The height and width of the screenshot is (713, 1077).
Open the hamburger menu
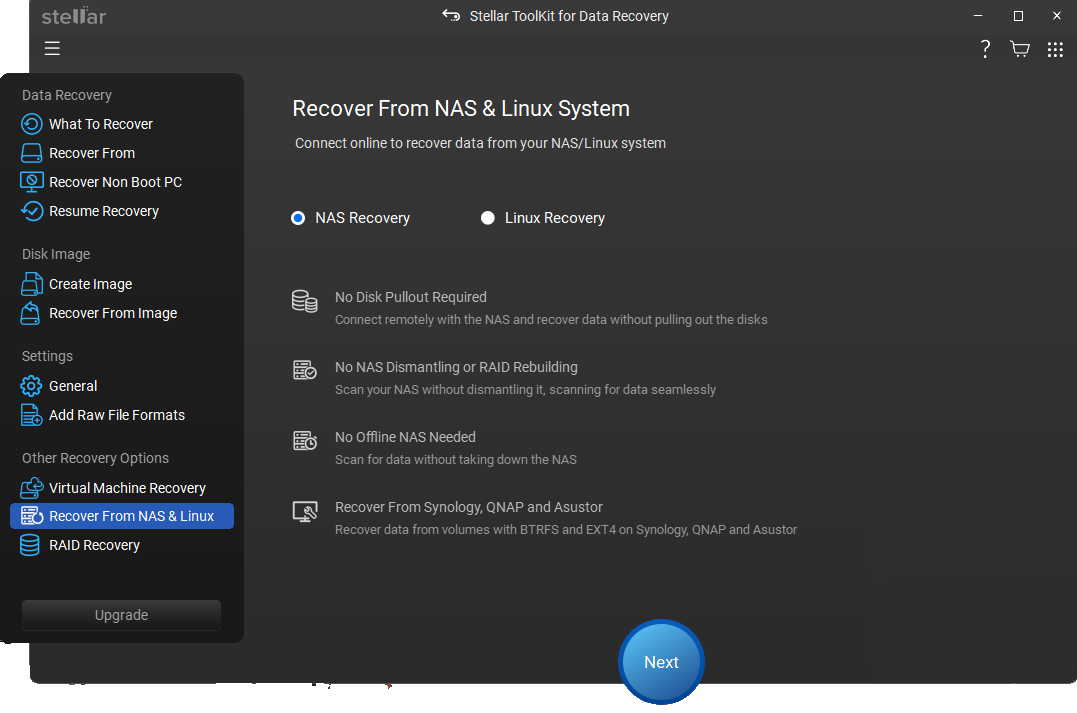[x=52, y=47]
